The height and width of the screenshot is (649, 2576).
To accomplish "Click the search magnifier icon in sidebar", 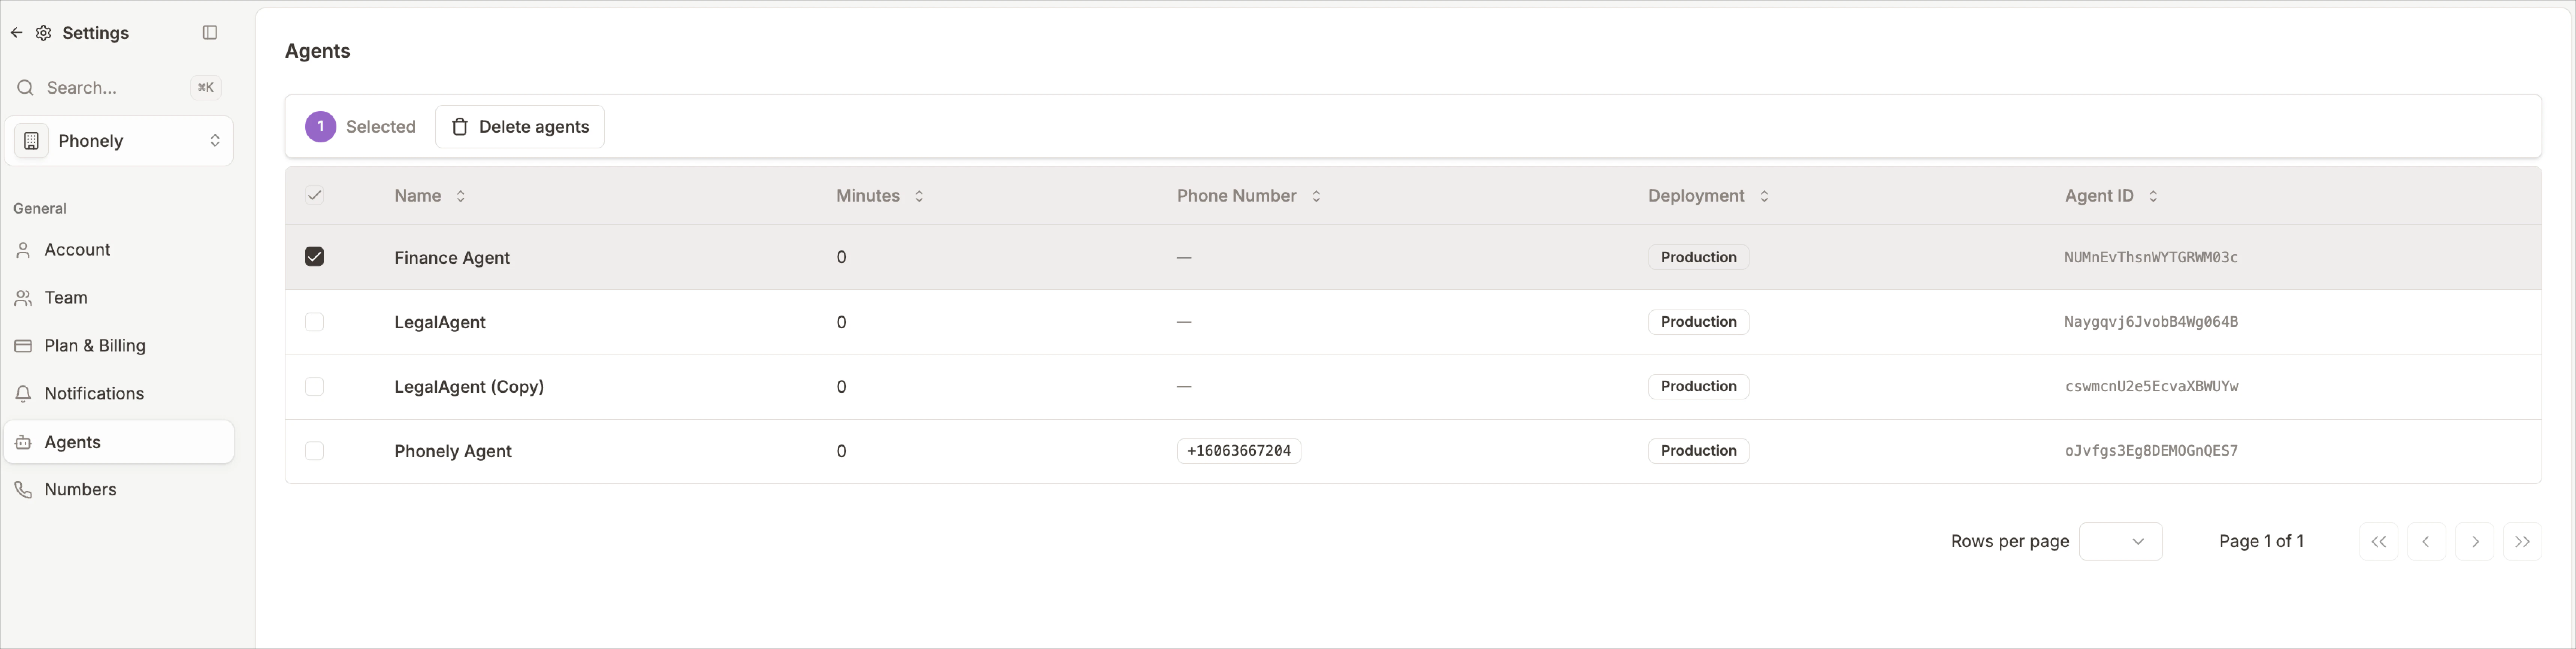I will pyautogui.click(x=25, y=87).
